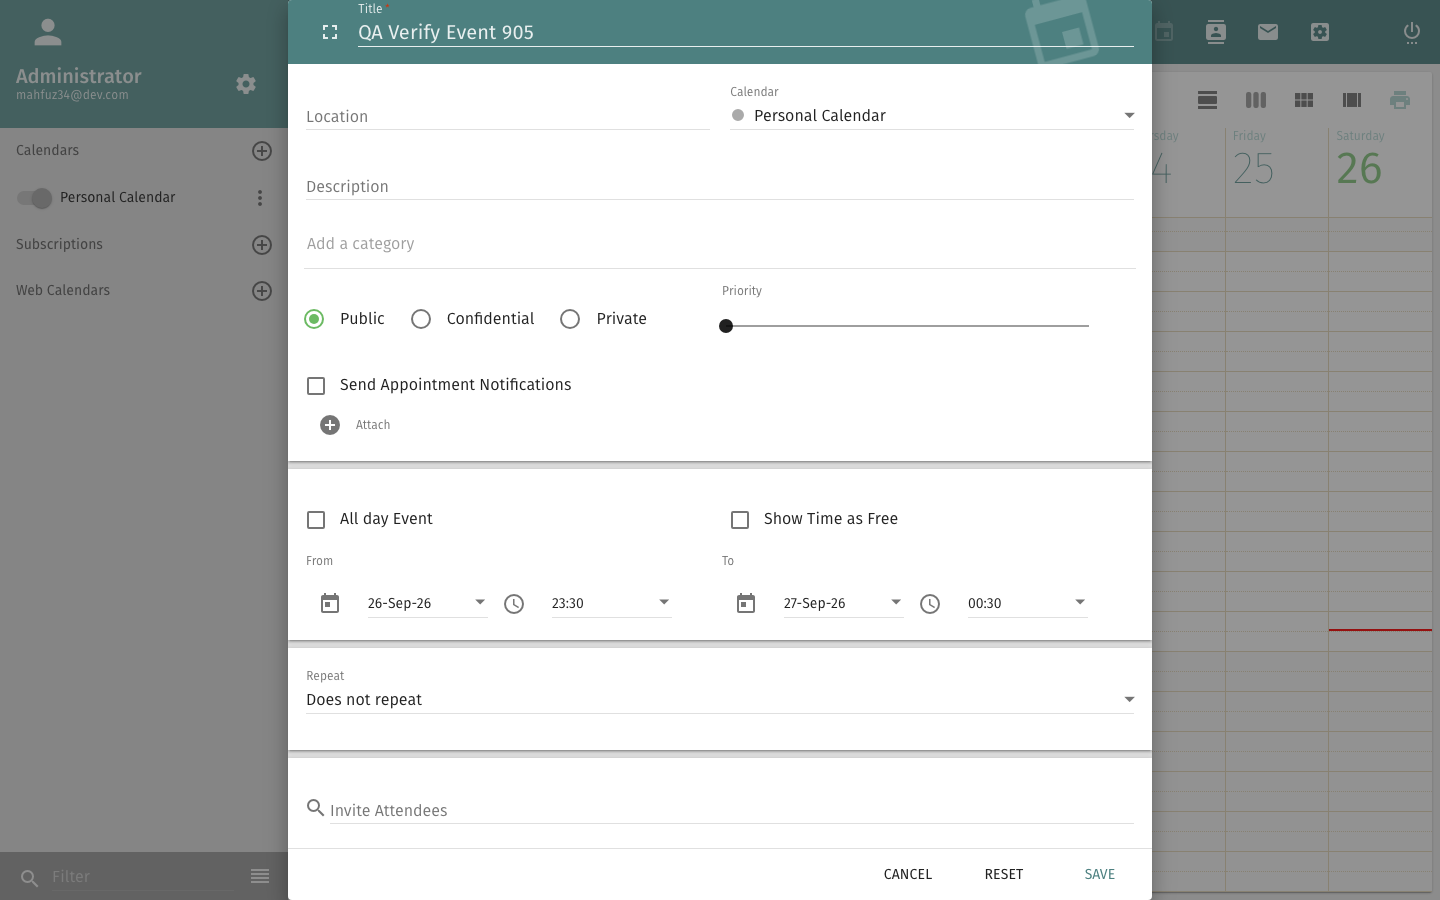The height and width of the screenshot is (900, 1440).
Task: Save the event
Action: point(1100,874)
